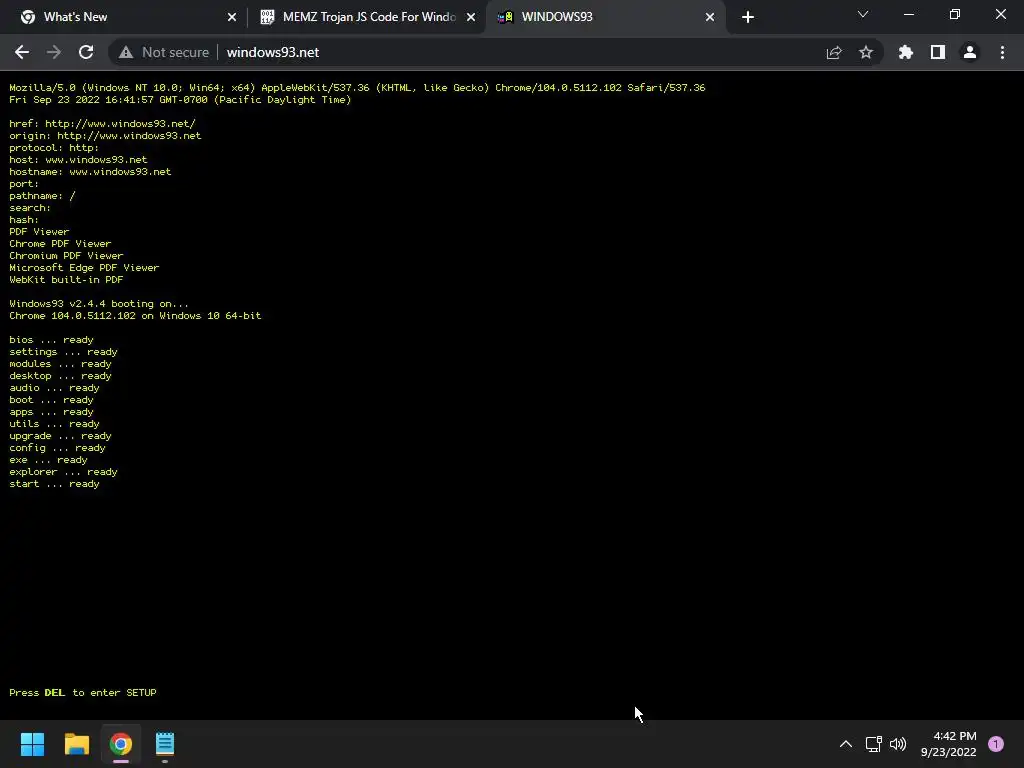Click the 'start ... ready' line
Image resolution: width=1024 pixels, height=768 pixels.
click(54, 484)
